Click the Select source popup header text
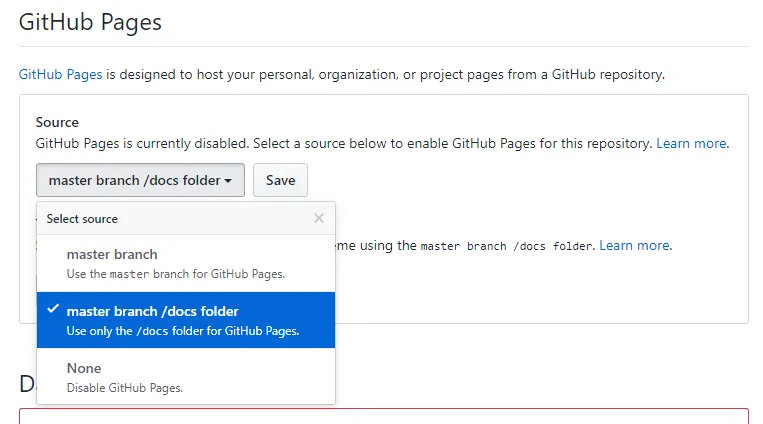The width and height of the screenshot is (763, 424). 82,219
